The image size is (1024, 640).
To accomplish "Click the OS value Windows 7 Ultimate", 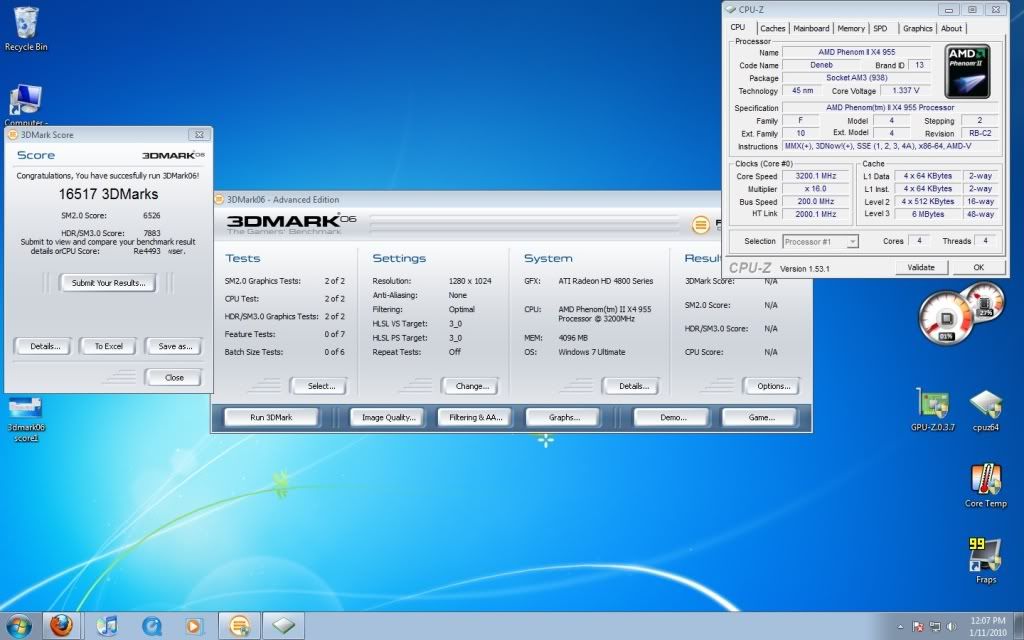I will tap(592, 352).
